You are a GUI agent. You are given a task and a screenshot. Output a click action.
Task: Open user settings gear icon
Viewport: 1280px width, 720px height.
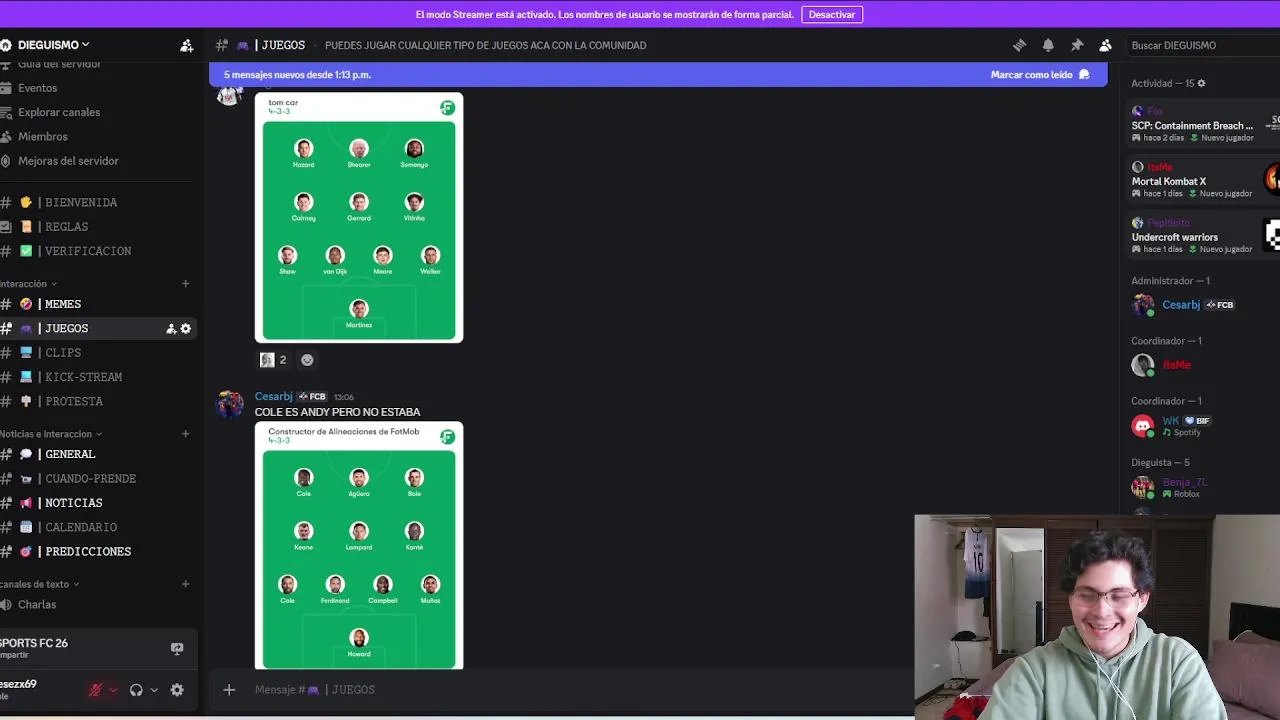[177, 690]
